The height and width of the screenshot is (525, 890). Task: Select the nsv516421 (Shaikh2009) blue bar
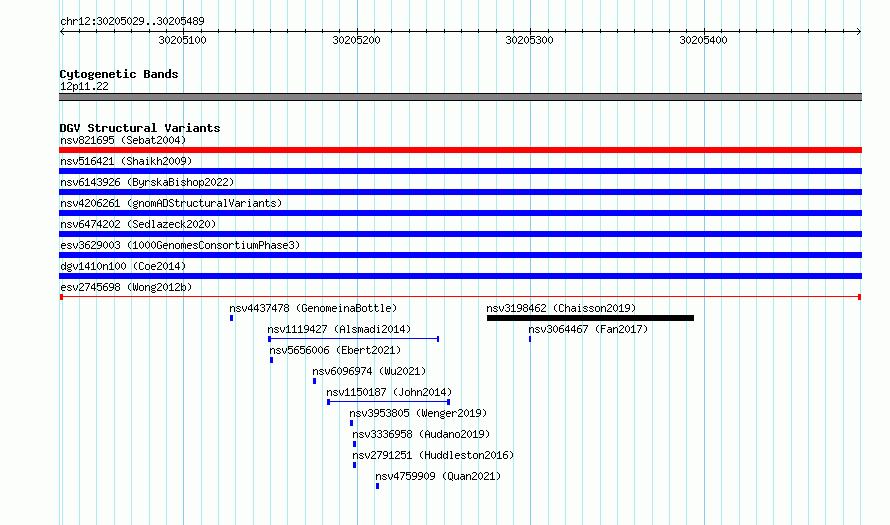point(460,171)
